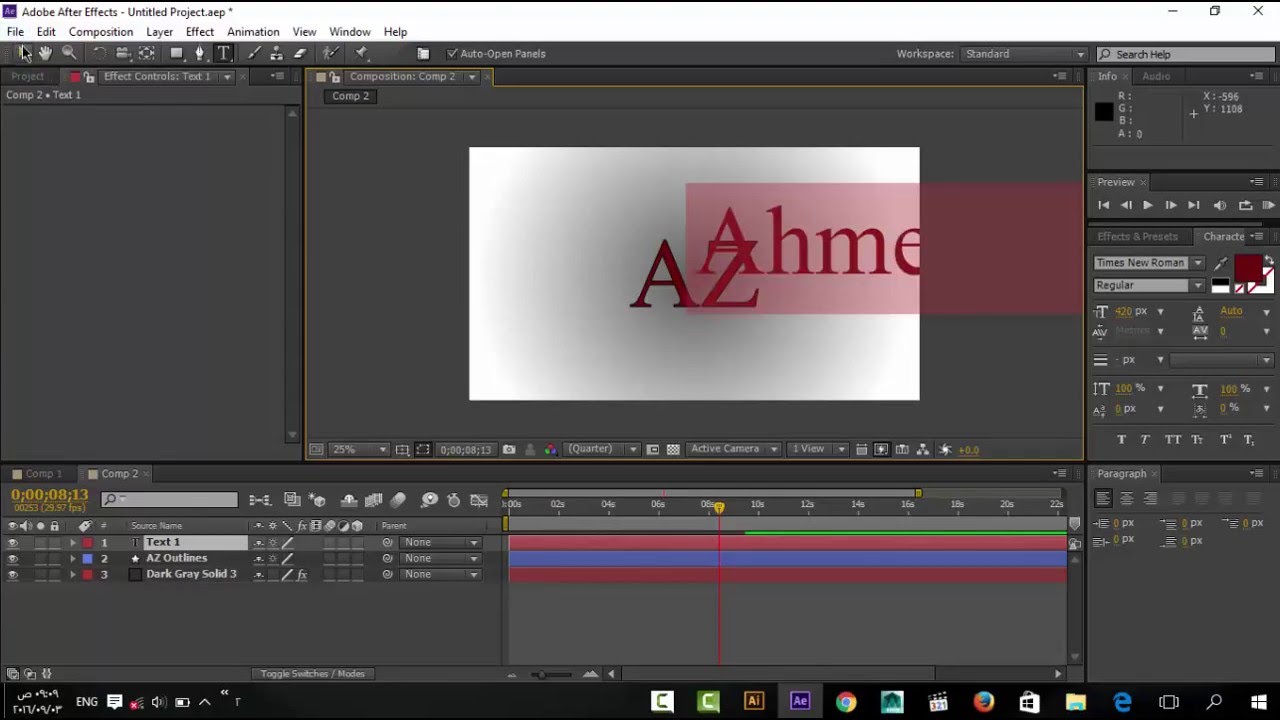
Task: Toggle All Caps in Character panel
Action: tap(1172, 440)
